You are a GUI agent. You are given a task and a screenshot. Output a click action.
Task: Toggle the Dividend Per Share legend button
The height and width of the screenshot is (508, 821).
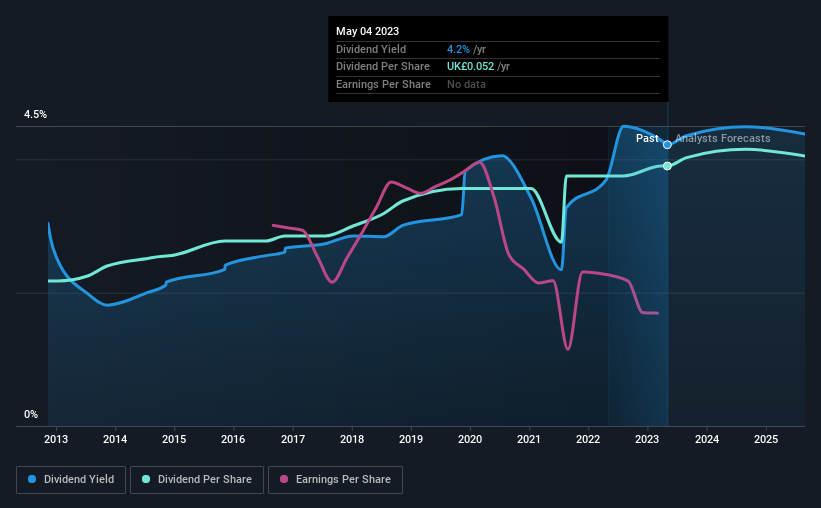pos(197,480)
